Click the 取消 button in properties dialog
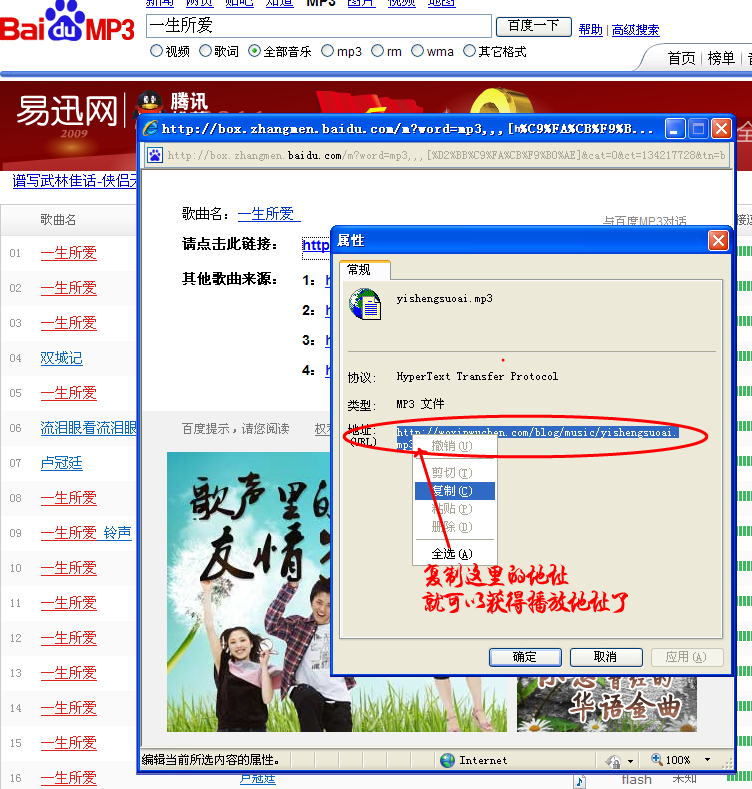This screenshot has width=752, height=789. tap(606, 657)
